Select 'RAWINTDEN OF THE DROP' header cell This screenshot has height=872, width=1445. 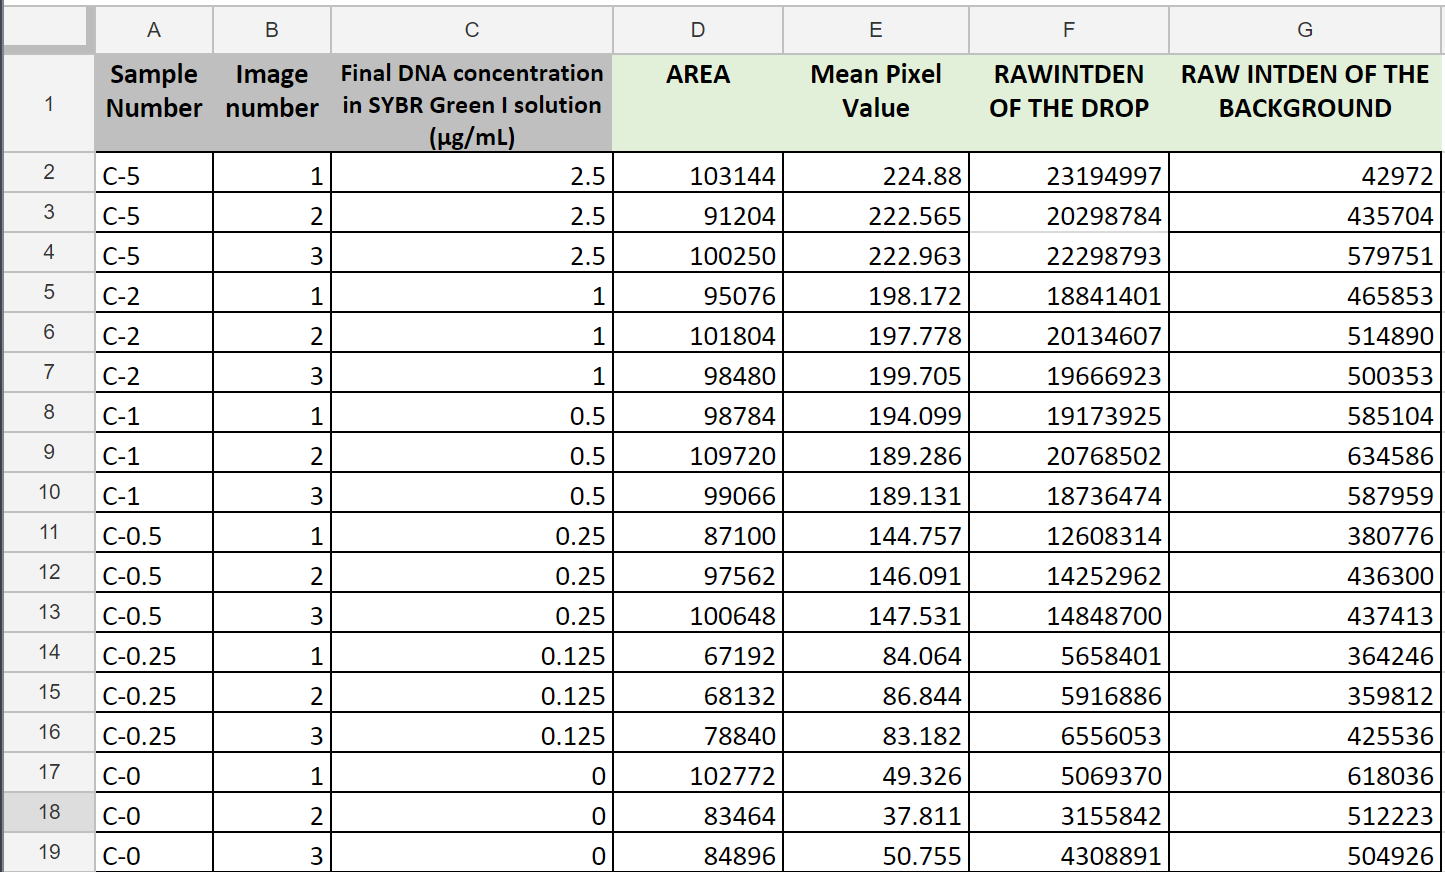pyautogui.click(x=1068, y=104)
